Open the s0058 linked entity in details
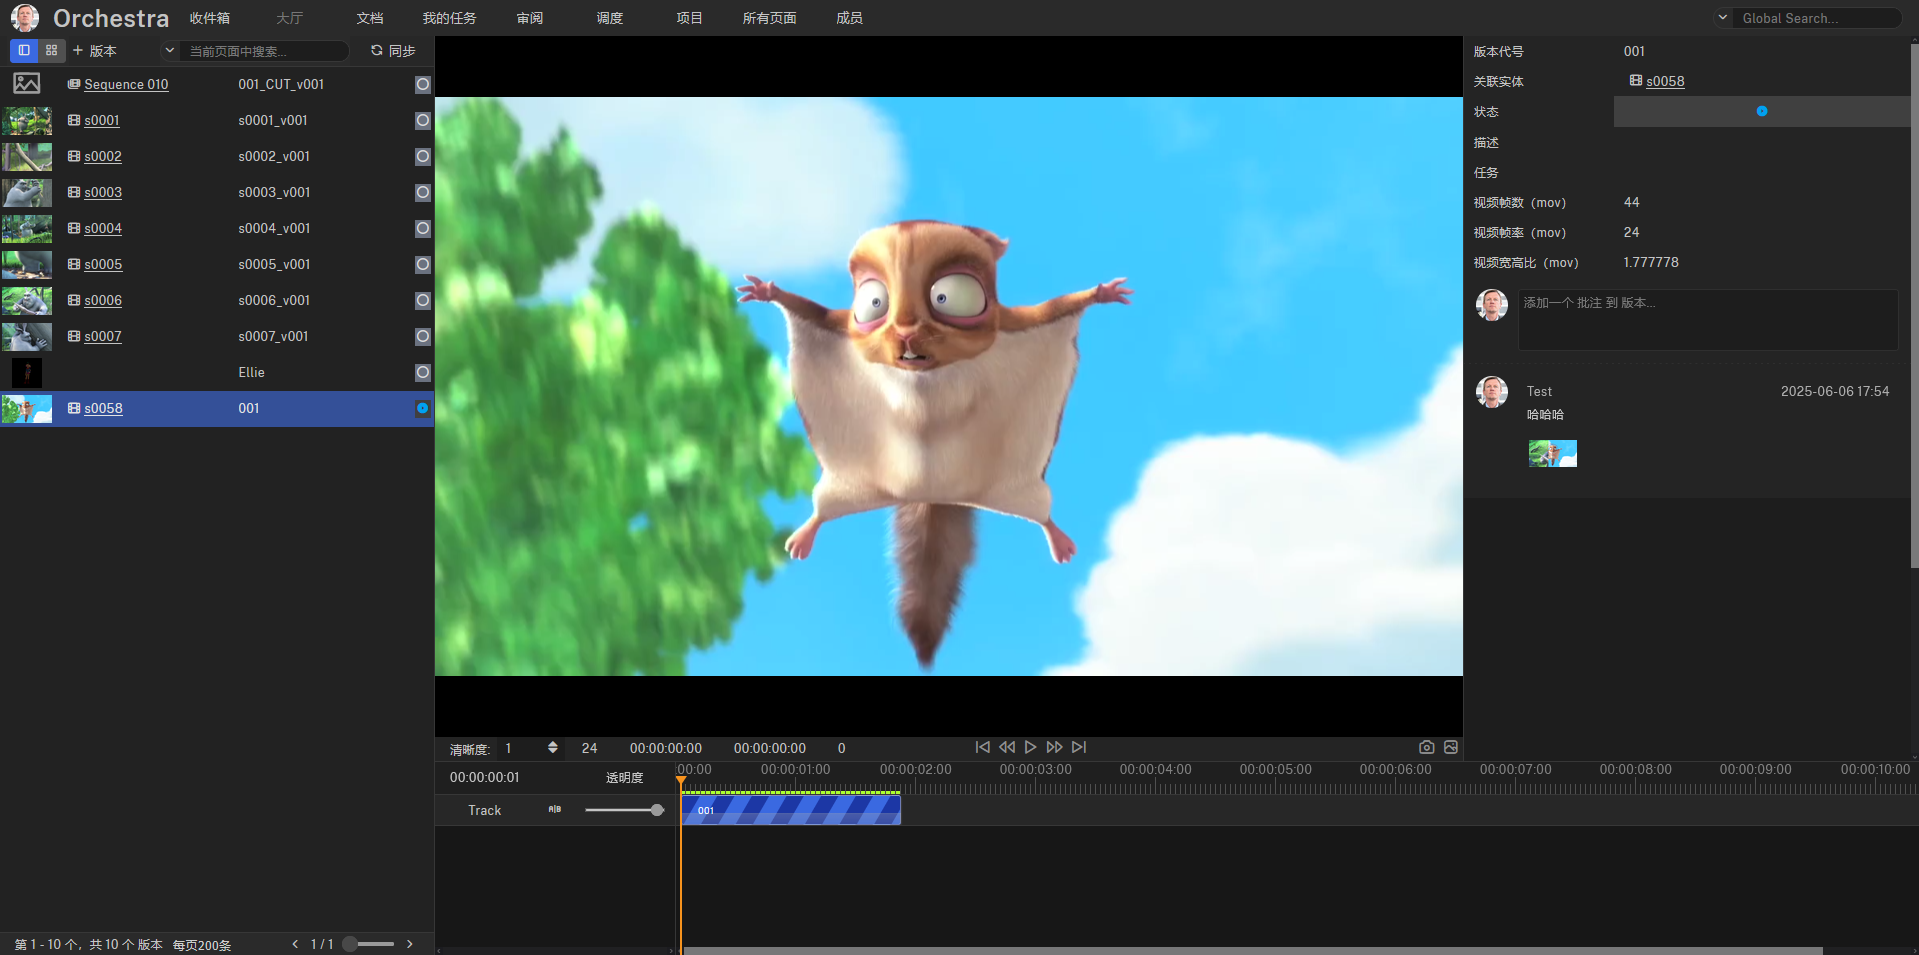This screenshot has height=955, width=1919. click(1665, 81)
